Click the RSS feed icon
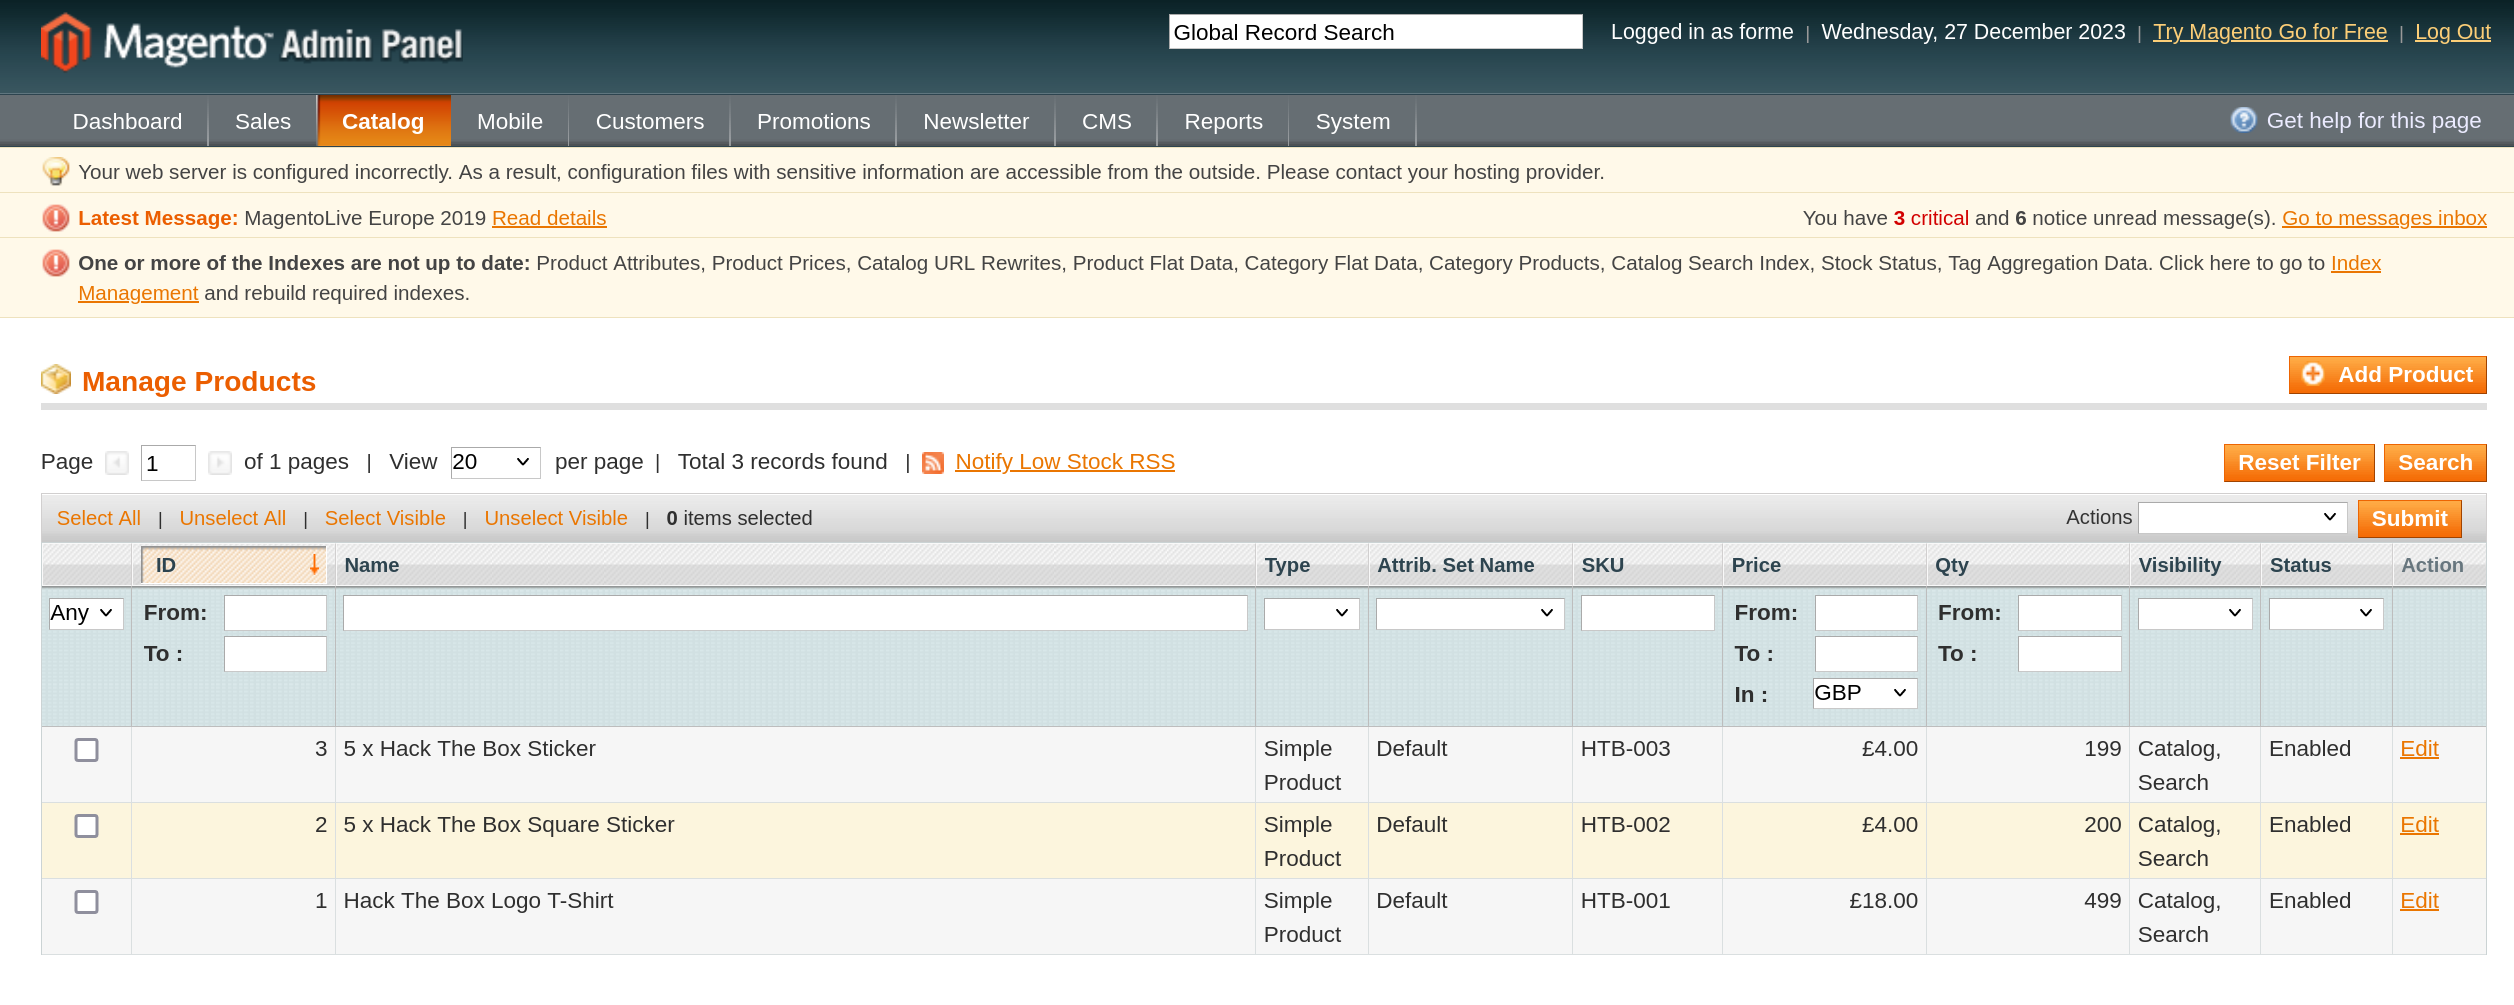 pyautogui.click(x=933, y=462)
